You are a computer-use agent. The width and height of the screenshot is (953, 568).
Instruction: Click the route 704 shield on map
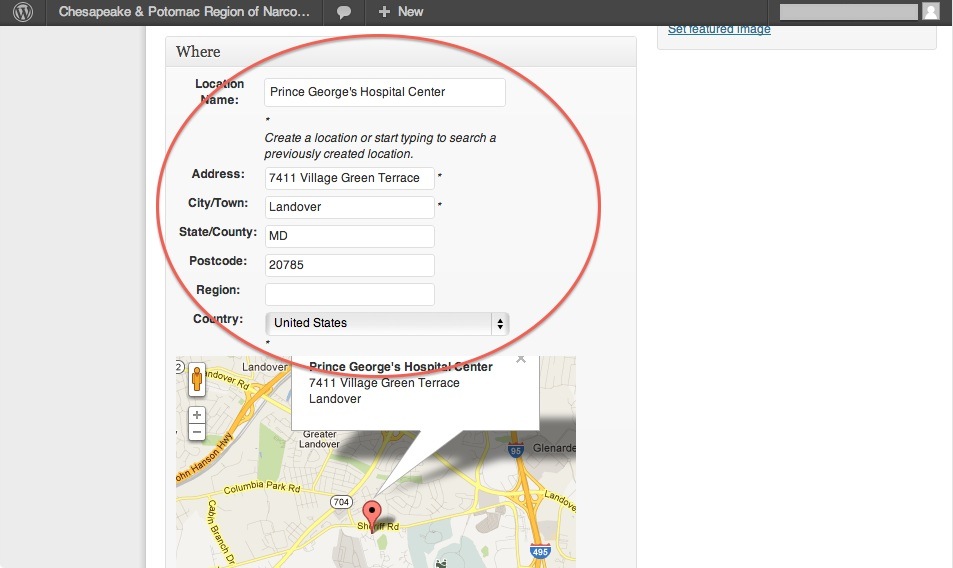(341, 502)
